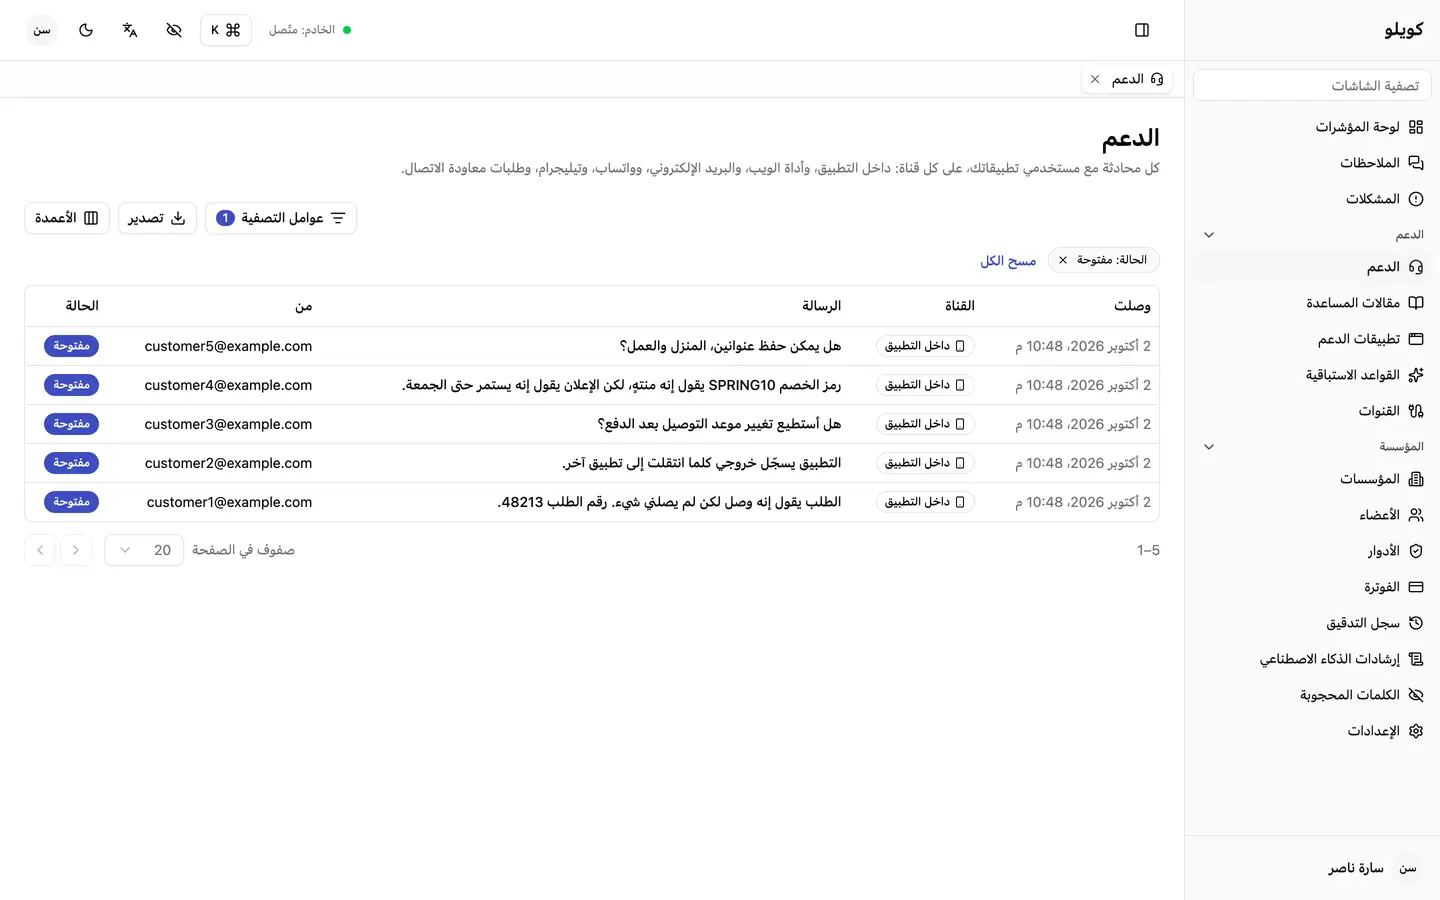Viewport: 1440px width, 900px height.
Task: Close the الدعم tab
Action: (1095, 79)
